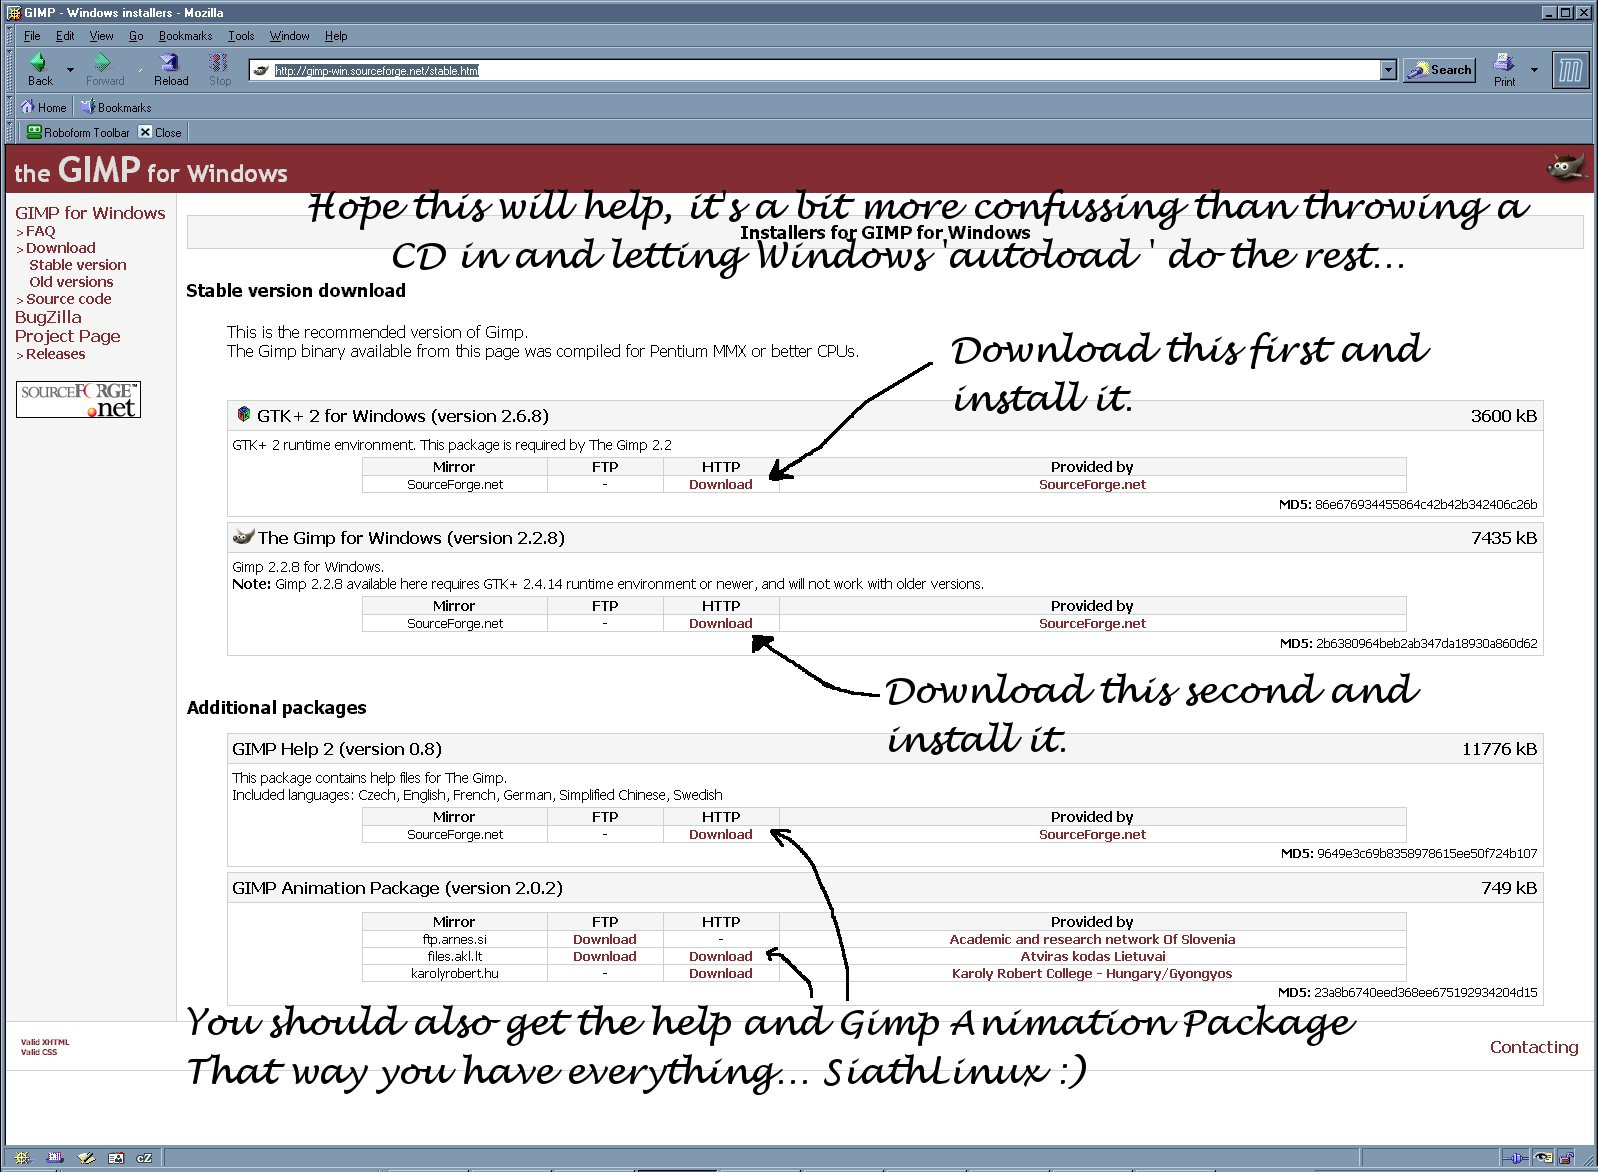Open the Go menu
This screenshot has height=1172, width=1598.
pyautogui.click(x=136, y=36)
